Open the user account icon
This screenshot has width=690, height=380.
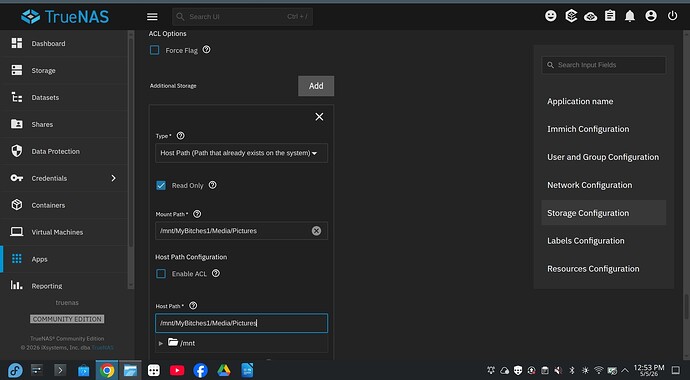(x=651, y=16)
